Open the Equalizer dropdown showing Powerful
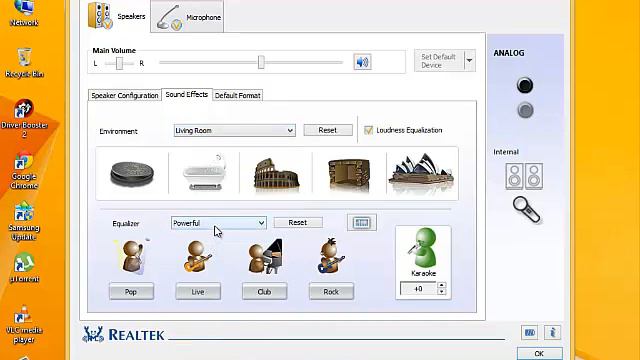Screen dimensions: 640x360 coord(219,223)
